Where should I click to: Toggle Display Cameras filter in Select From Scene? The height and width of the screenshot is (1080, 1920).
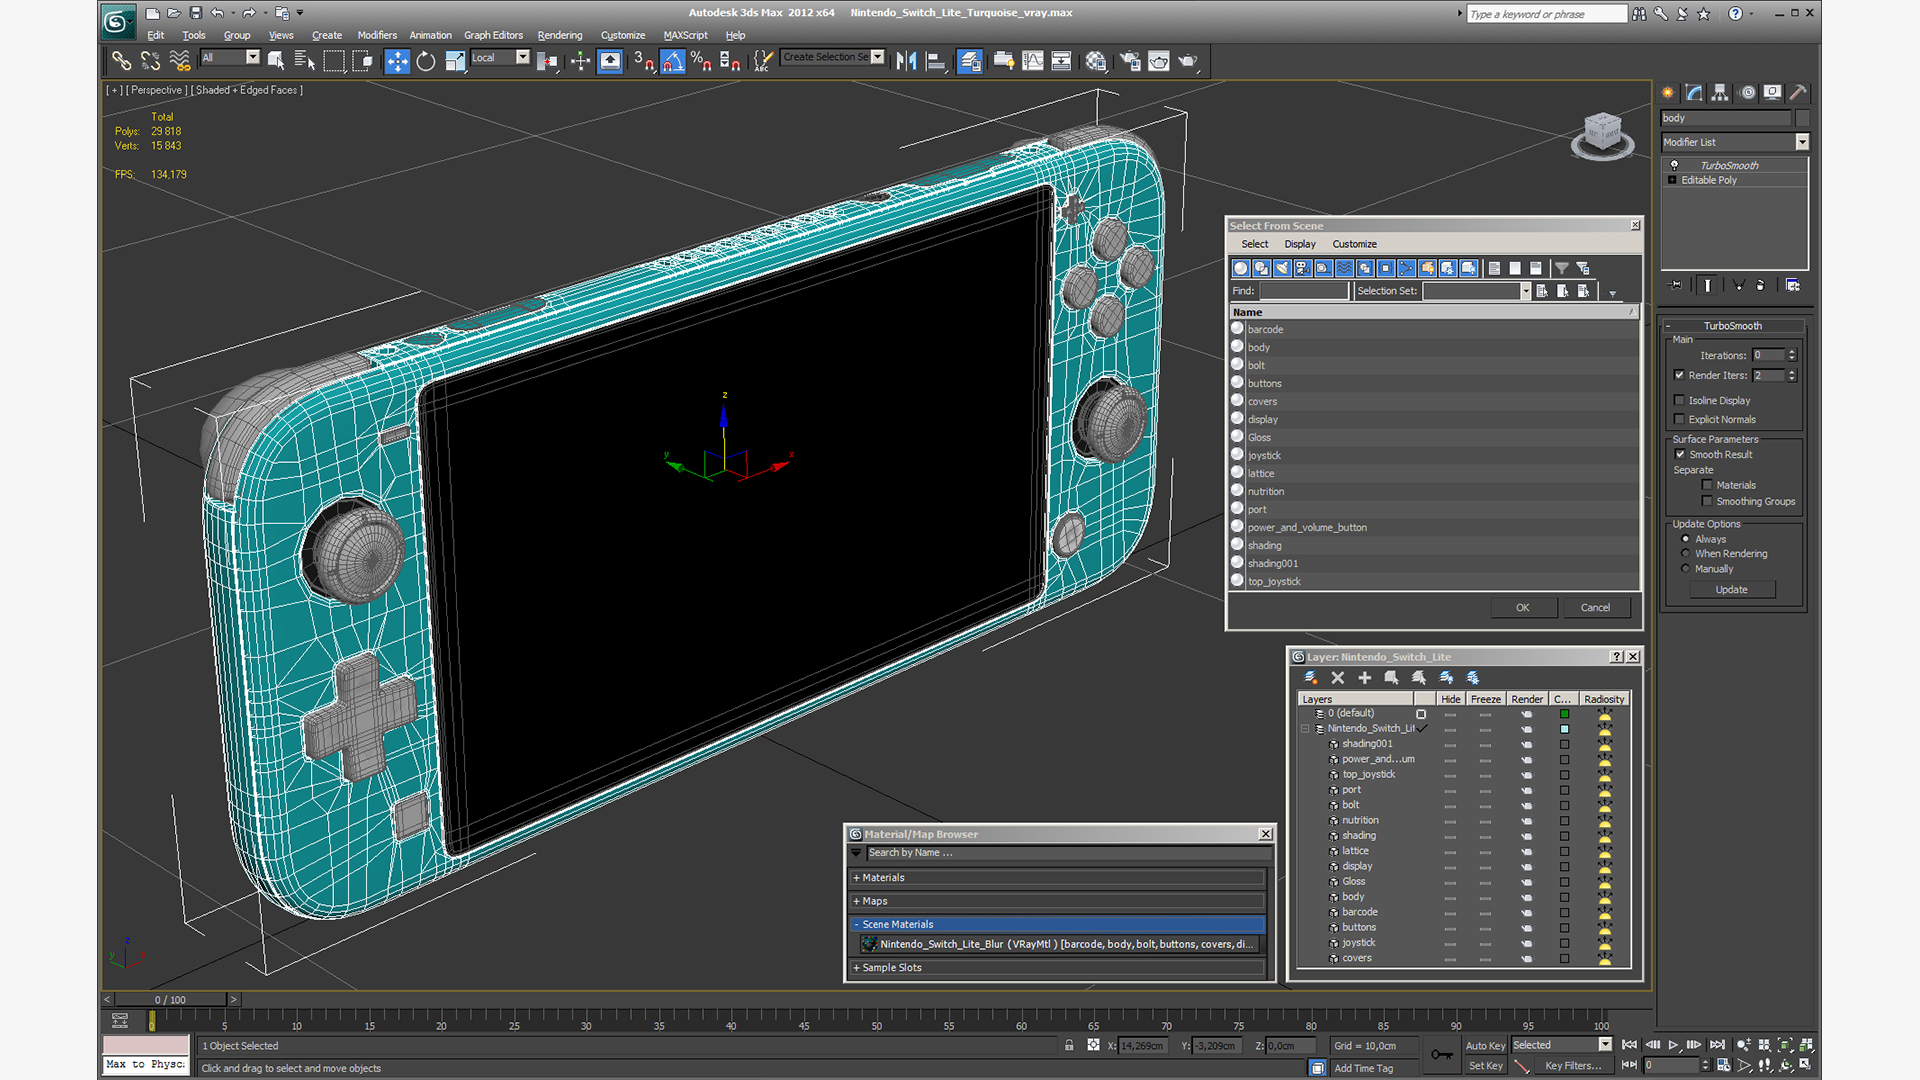(x=1303, y=268)
